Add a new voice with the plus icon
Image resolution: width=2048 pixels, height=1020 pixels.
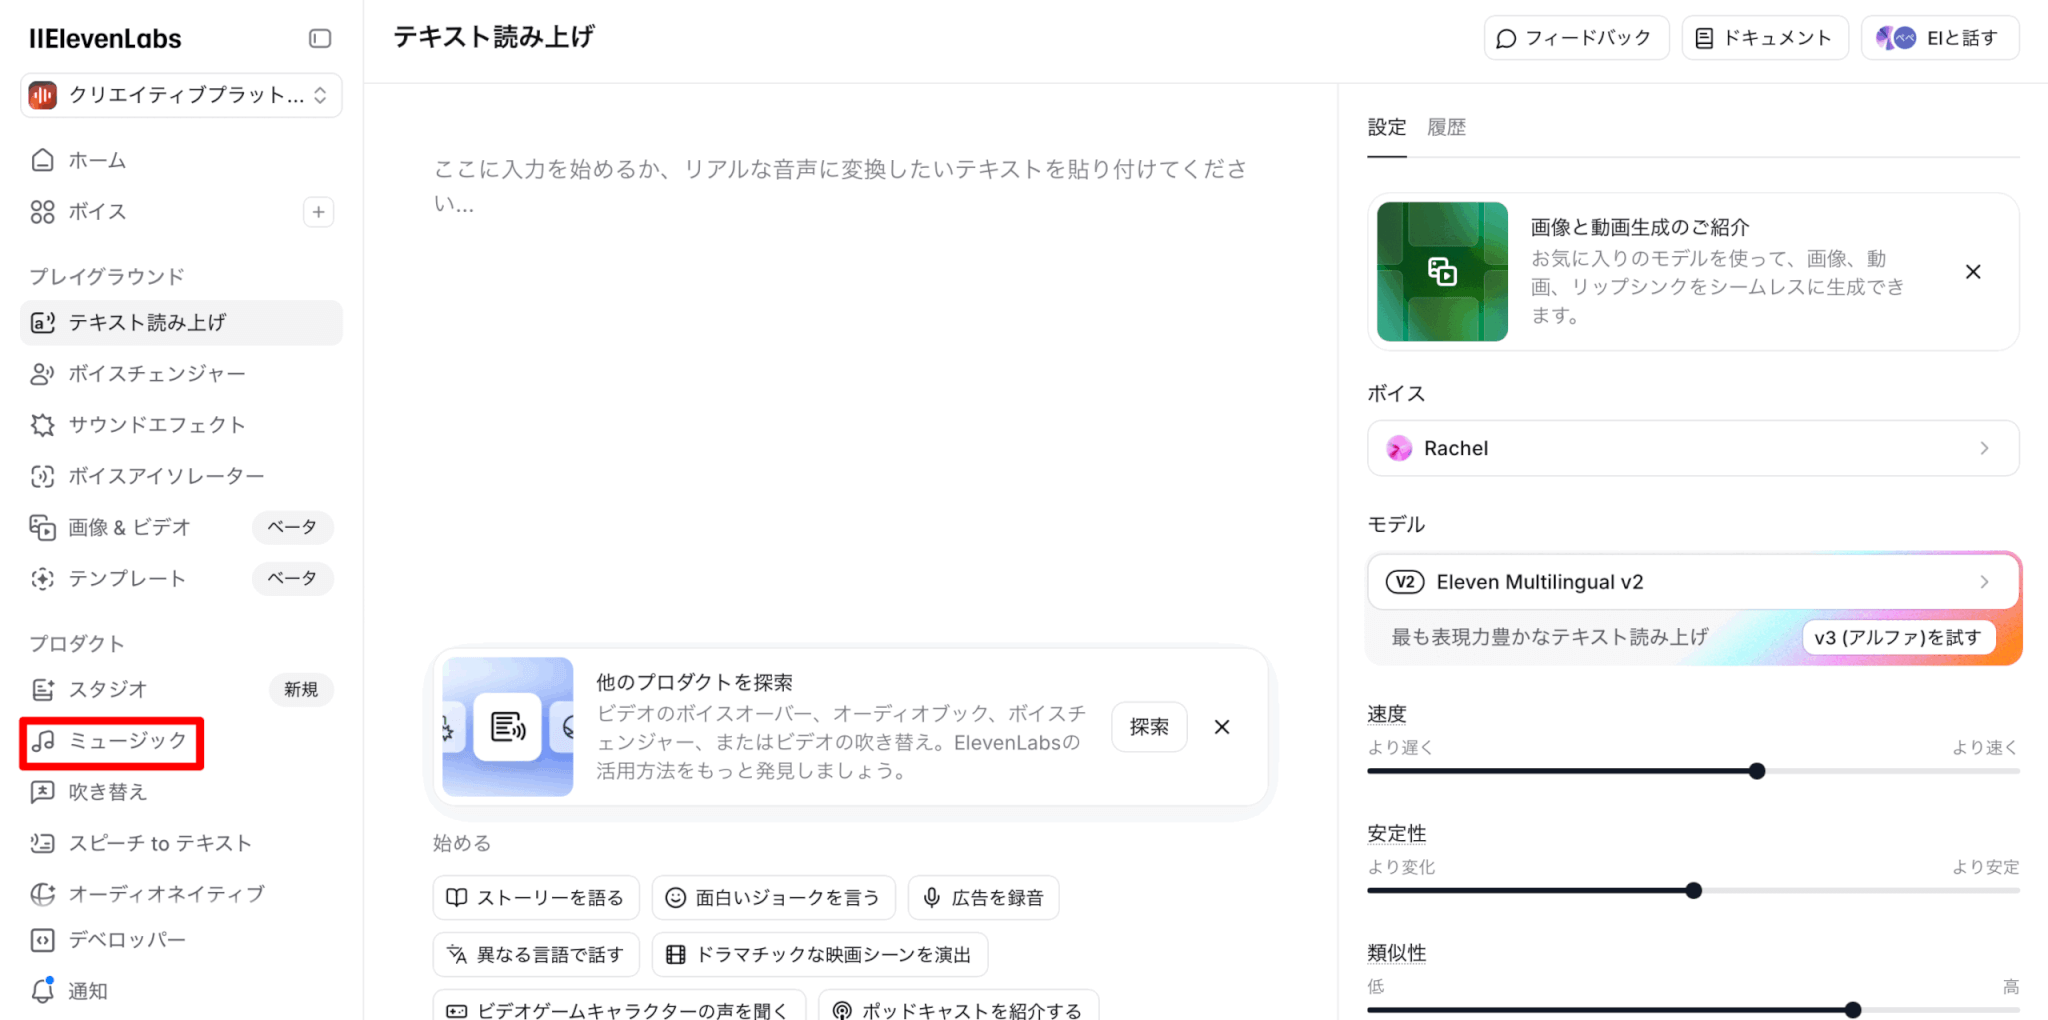pyautogui.click(x=318, y=212)
